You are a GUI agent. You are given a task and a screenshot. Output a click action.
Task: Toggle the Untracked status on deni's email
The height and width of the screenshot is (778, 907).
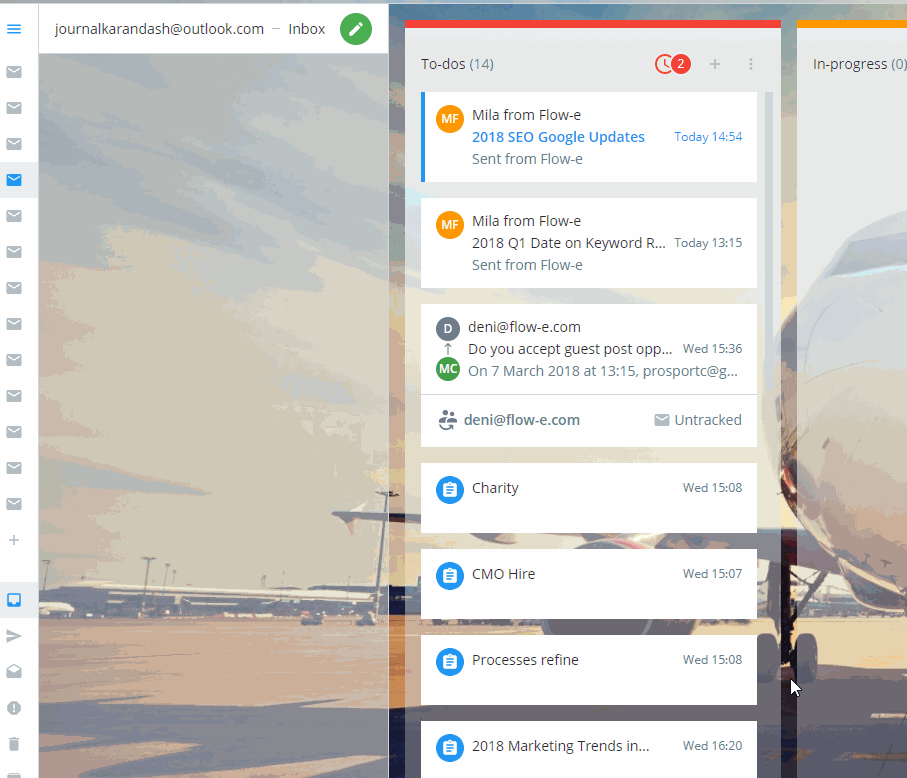[698, 420]
